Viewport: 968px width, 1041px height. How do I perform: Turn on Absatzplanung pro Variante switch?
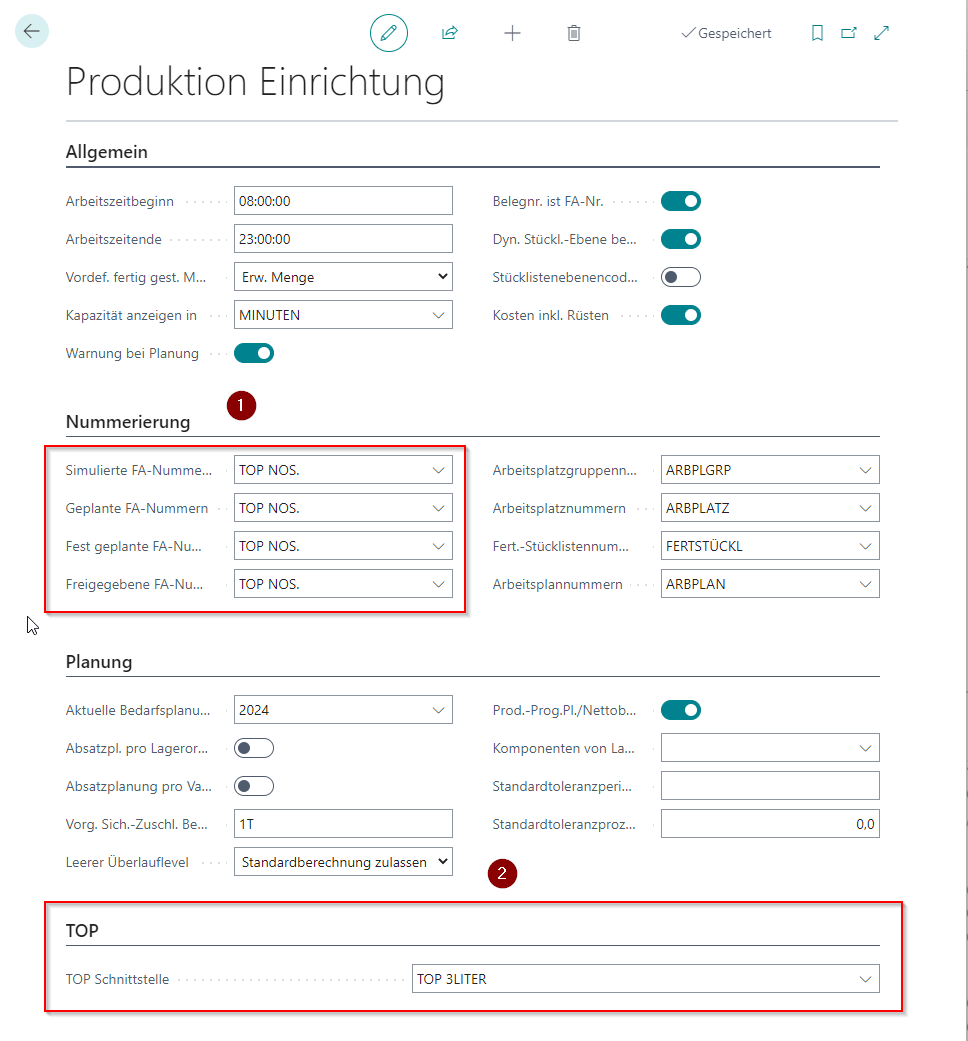pyautogui.click(x=254, y=786)
